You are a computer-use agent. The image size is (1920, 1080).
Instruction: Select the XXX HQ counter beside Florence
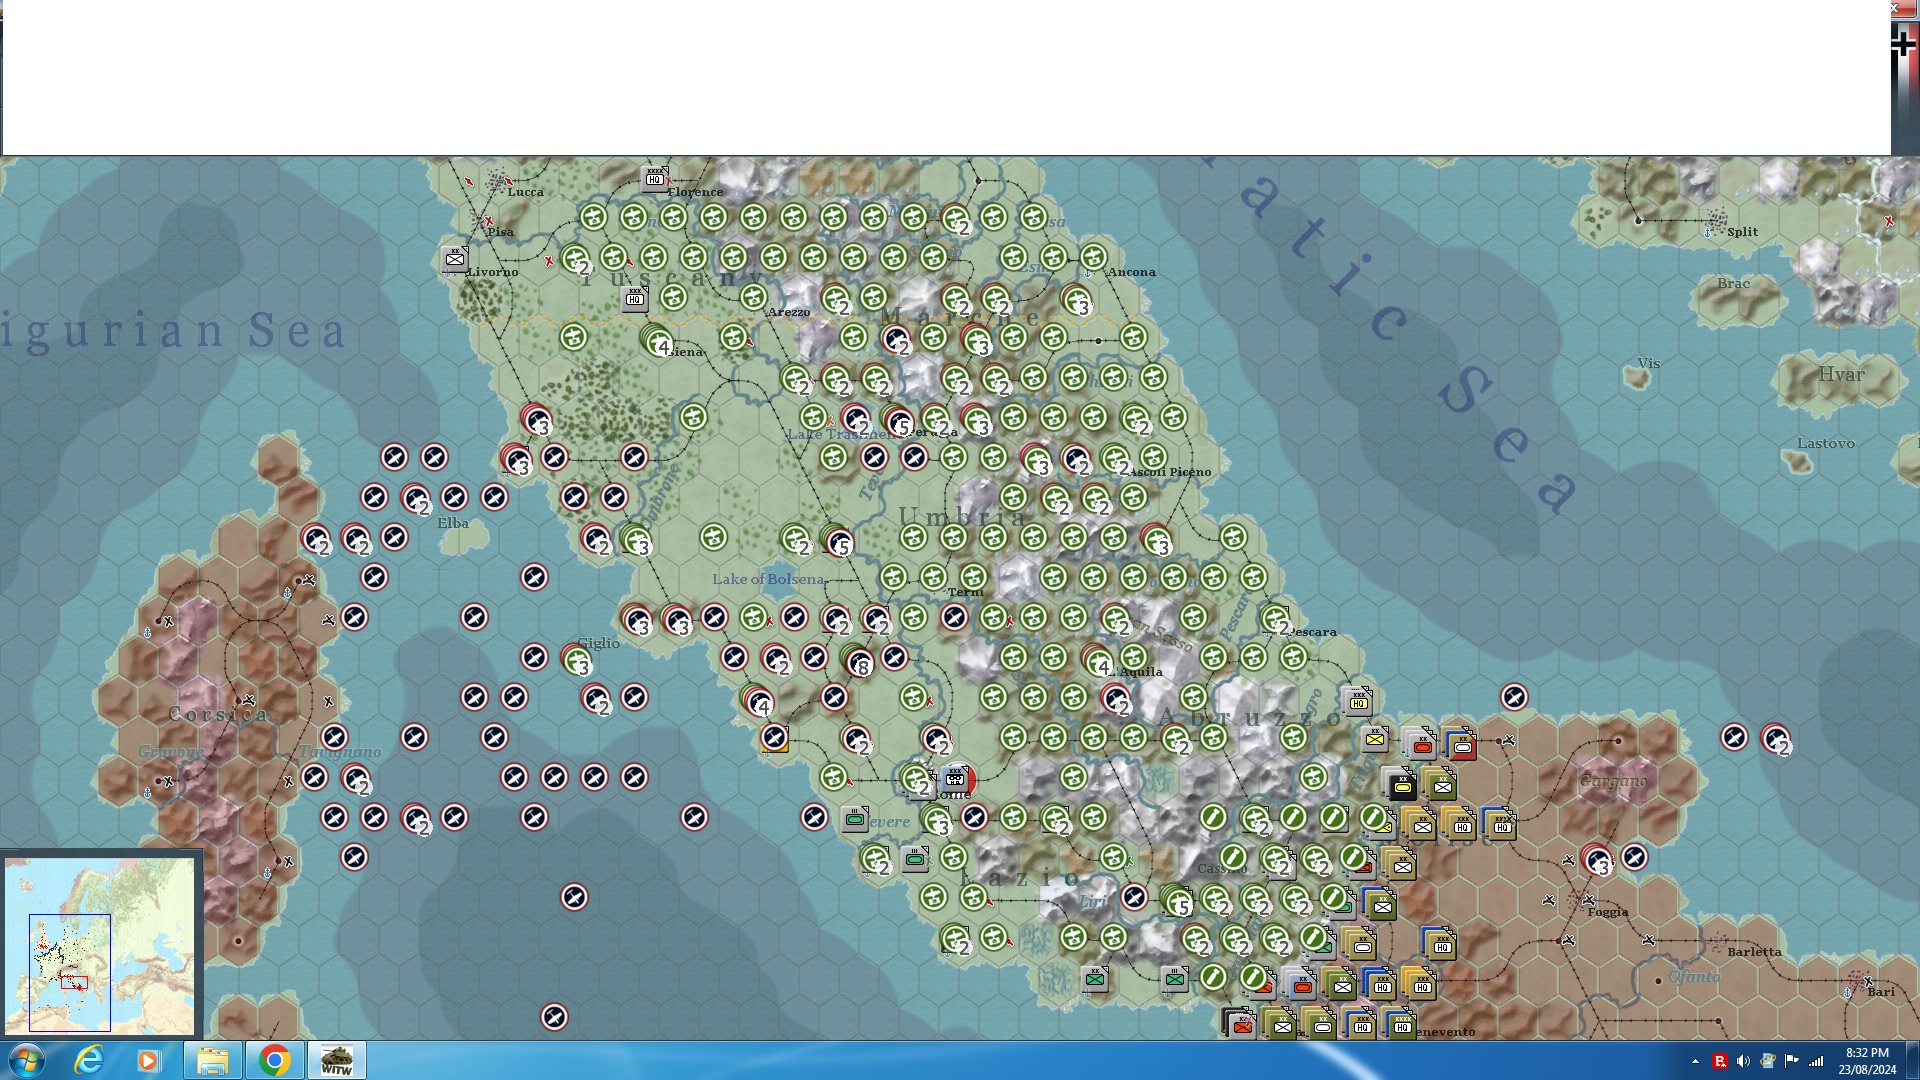coord(654,178)
